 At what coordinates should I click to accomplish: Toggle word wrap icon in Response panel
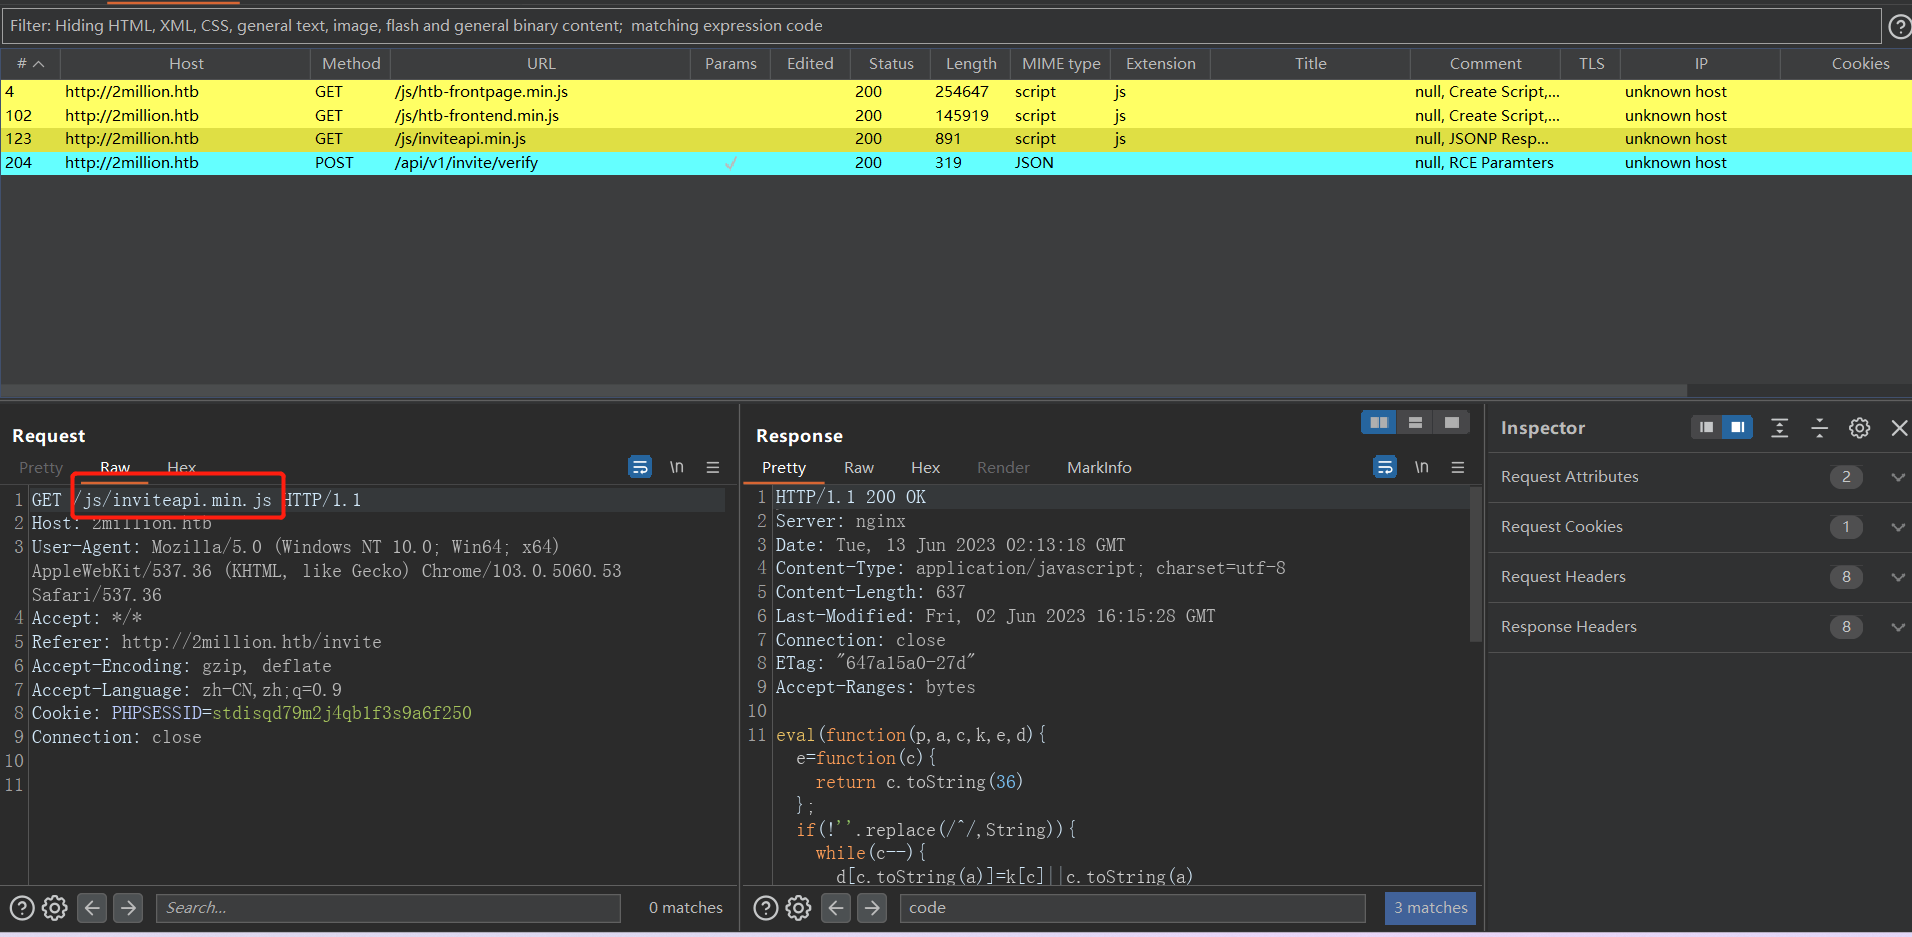[1385, 467]
